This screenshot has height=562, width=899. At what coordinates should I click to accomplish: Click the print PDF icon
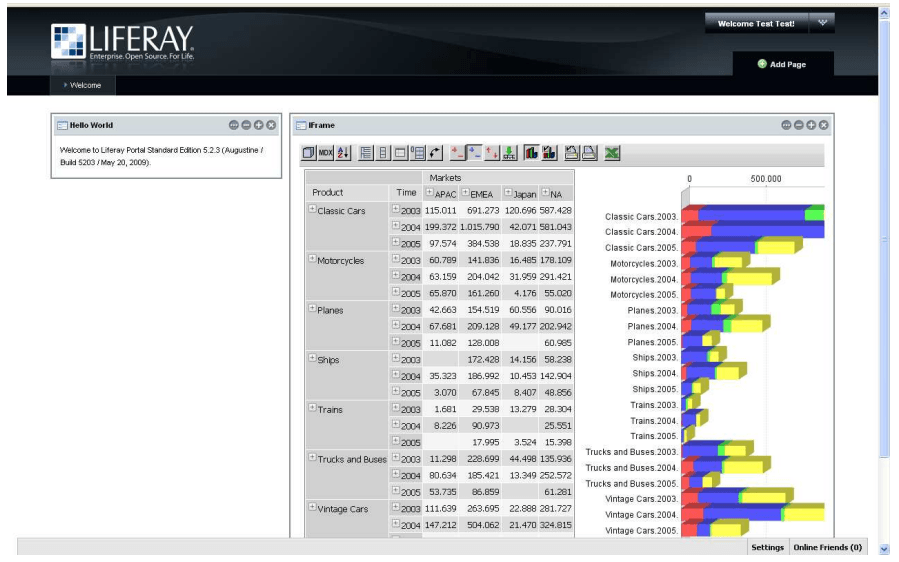tap(590, 153)
